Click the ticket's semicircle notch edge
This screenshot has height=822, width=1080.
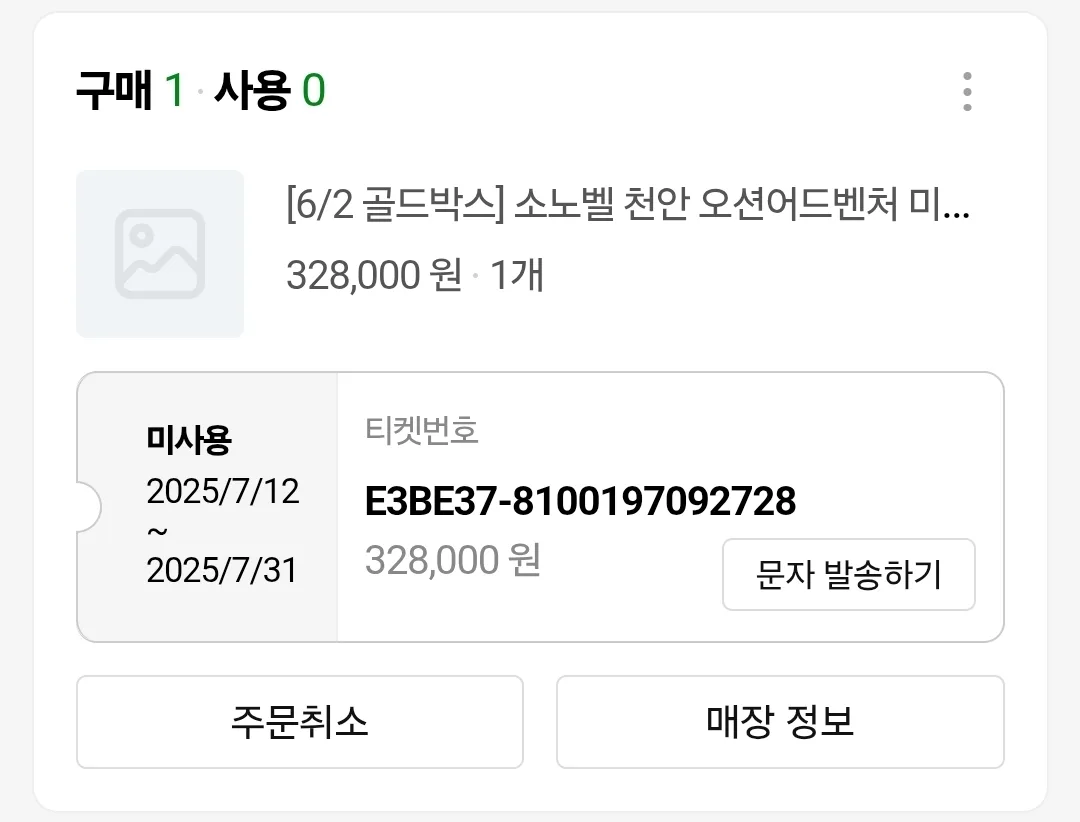coord(90,507)
